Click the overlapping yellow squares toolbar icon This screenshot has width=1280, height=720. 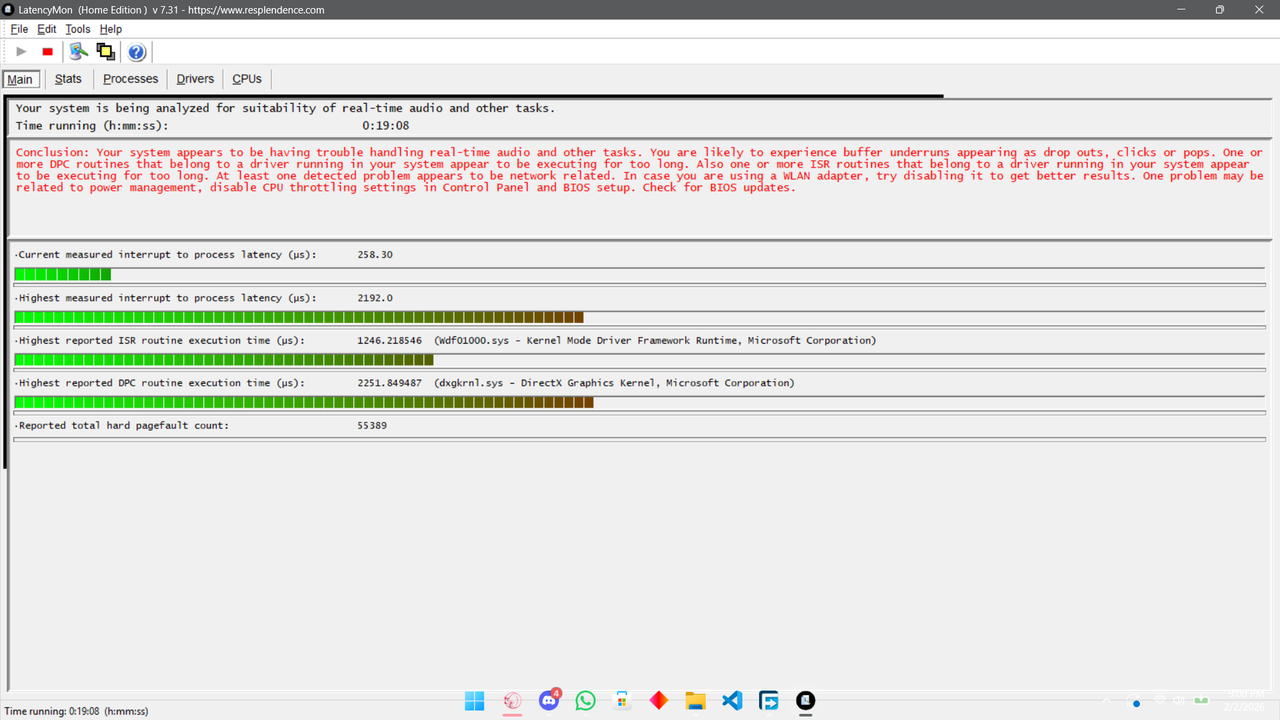[x=105, y=52]
